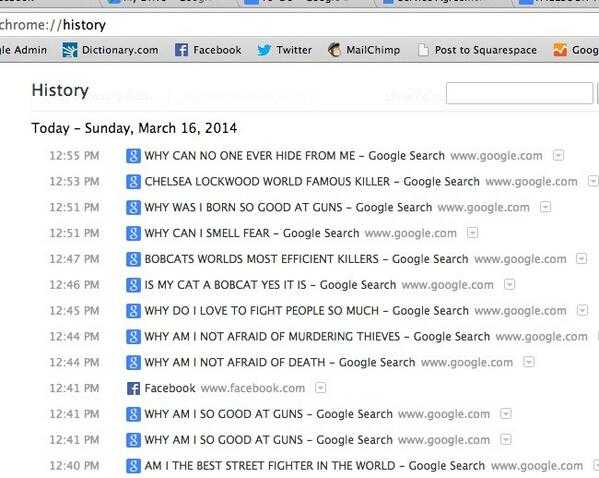Viewport: 599px width, 478px height.
Task: Click Google favicon beside LOVE TO FIGHT PEOPLE entry
Action: coord(133,311)
